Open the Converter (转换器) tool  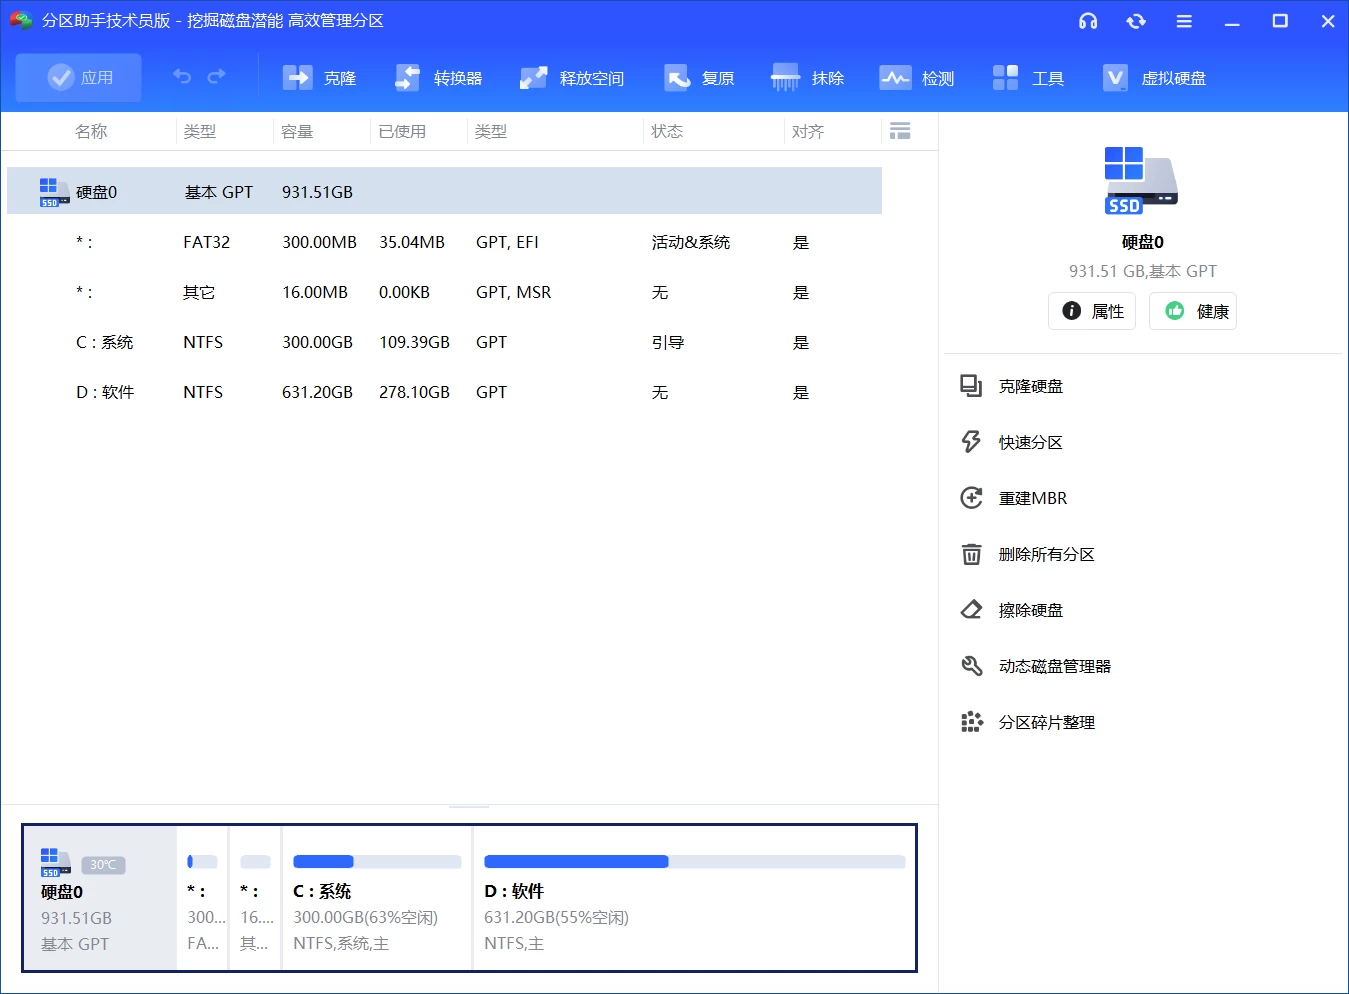(407, 76)
